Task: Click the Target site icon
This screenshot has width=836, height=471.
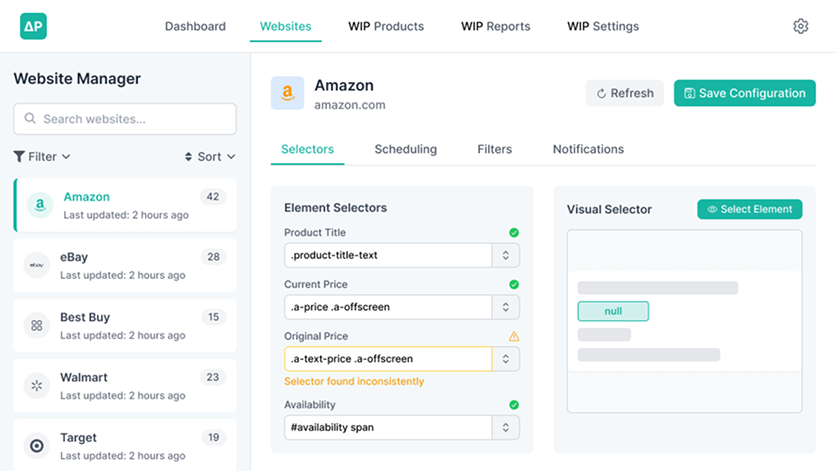Action: pos(37,445)
